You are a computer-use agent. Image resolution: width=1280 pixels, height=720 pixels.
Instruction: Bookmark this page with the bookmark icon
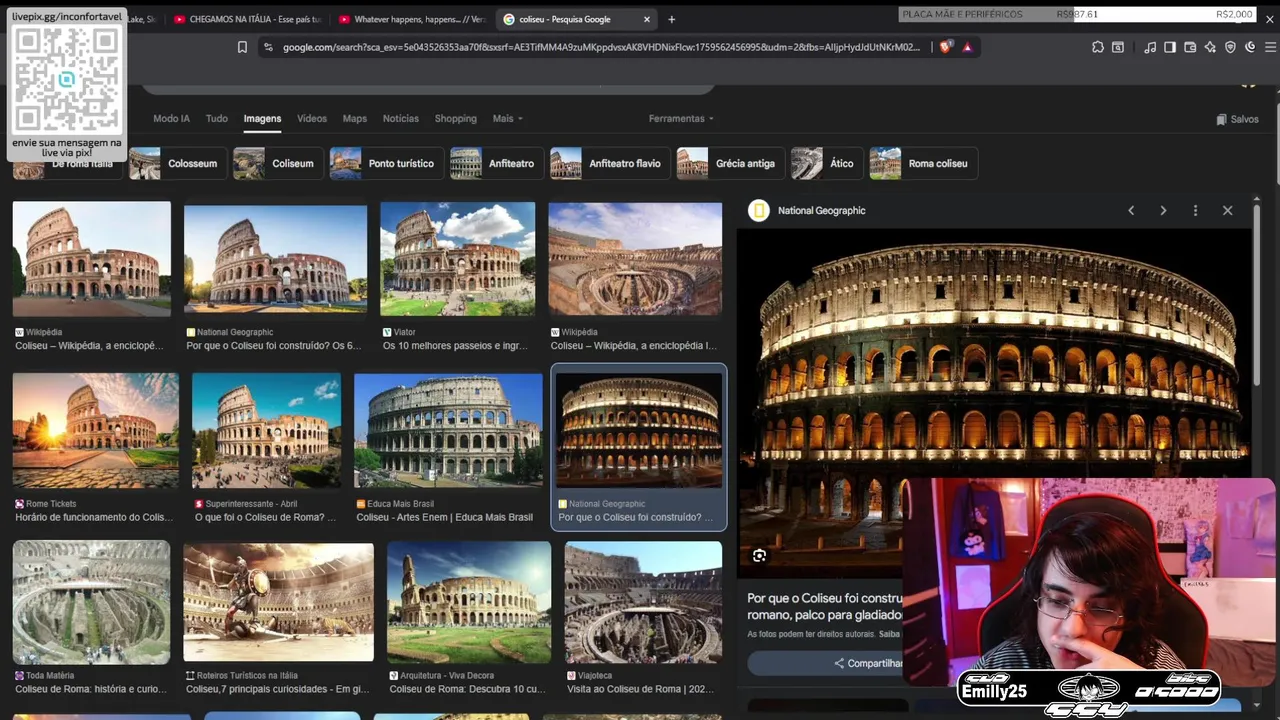click(x=242, y=47)
